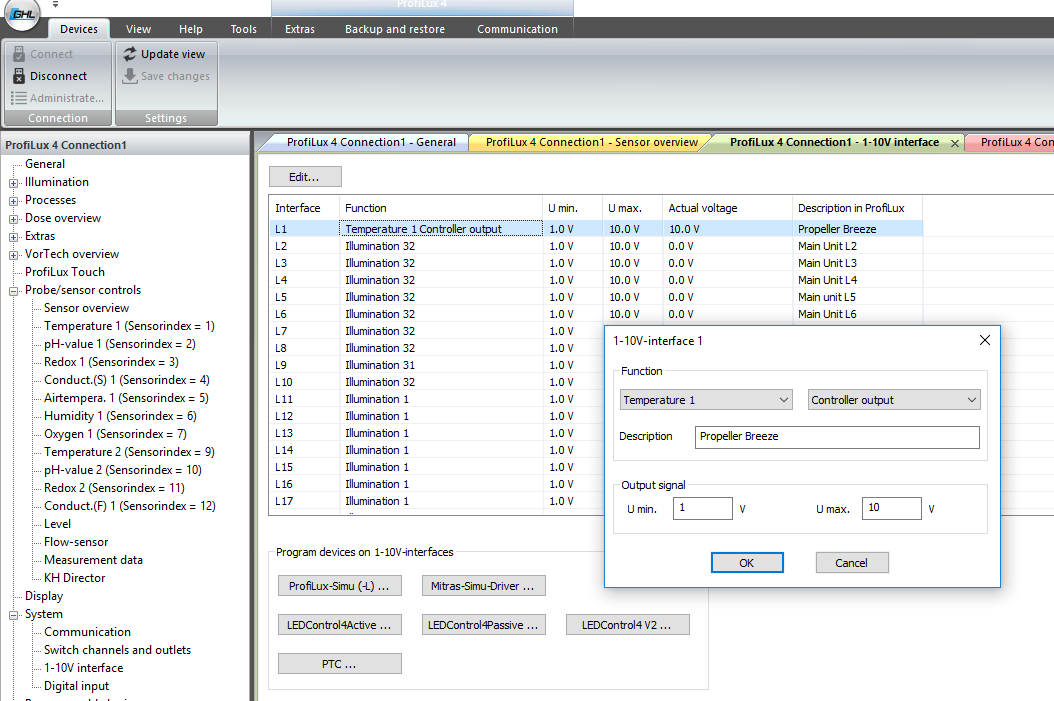The image size is (1054, 701).
Task: Select Humidity 1 (Sensorindex = 6)
Action: (120, 416)
